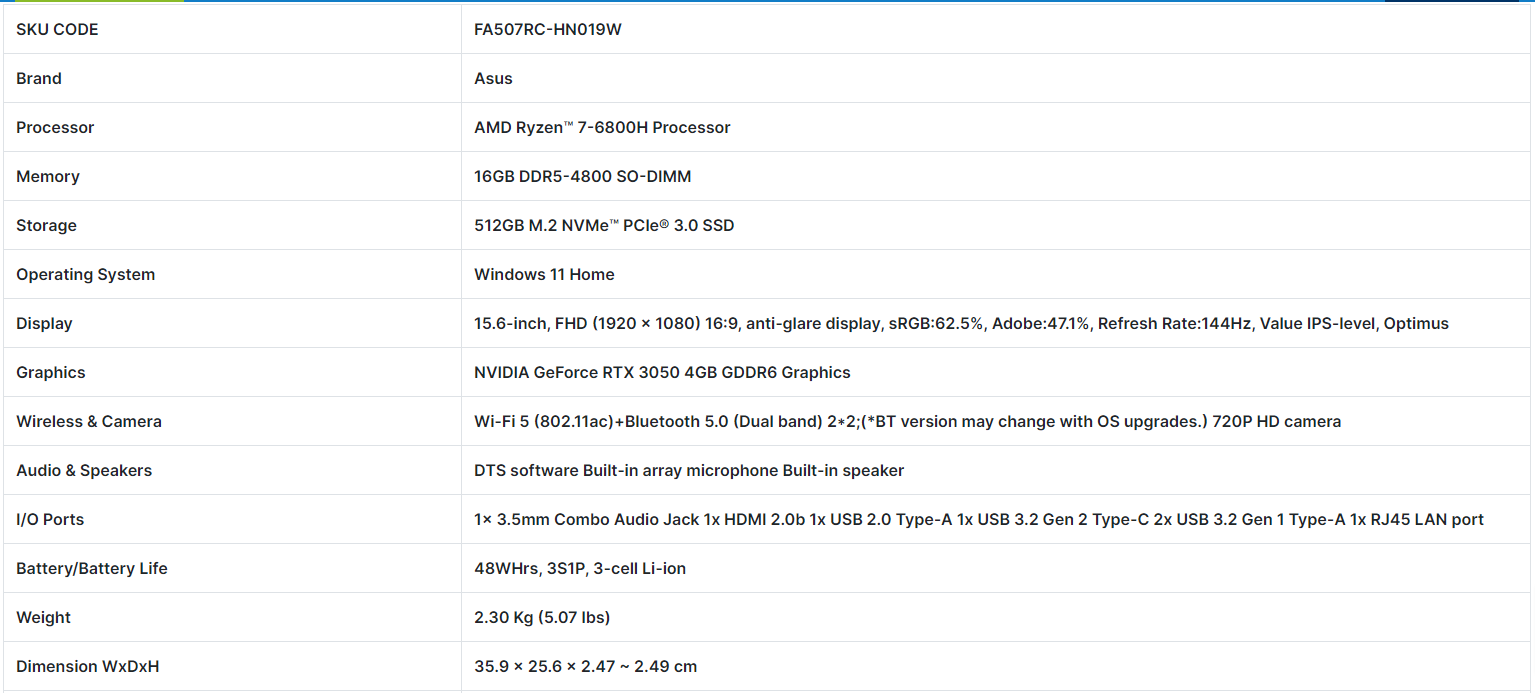Select the Windows 11 Home value
Image resolution: width=1535 pixels, height=693 pixels.
(544, 275)
